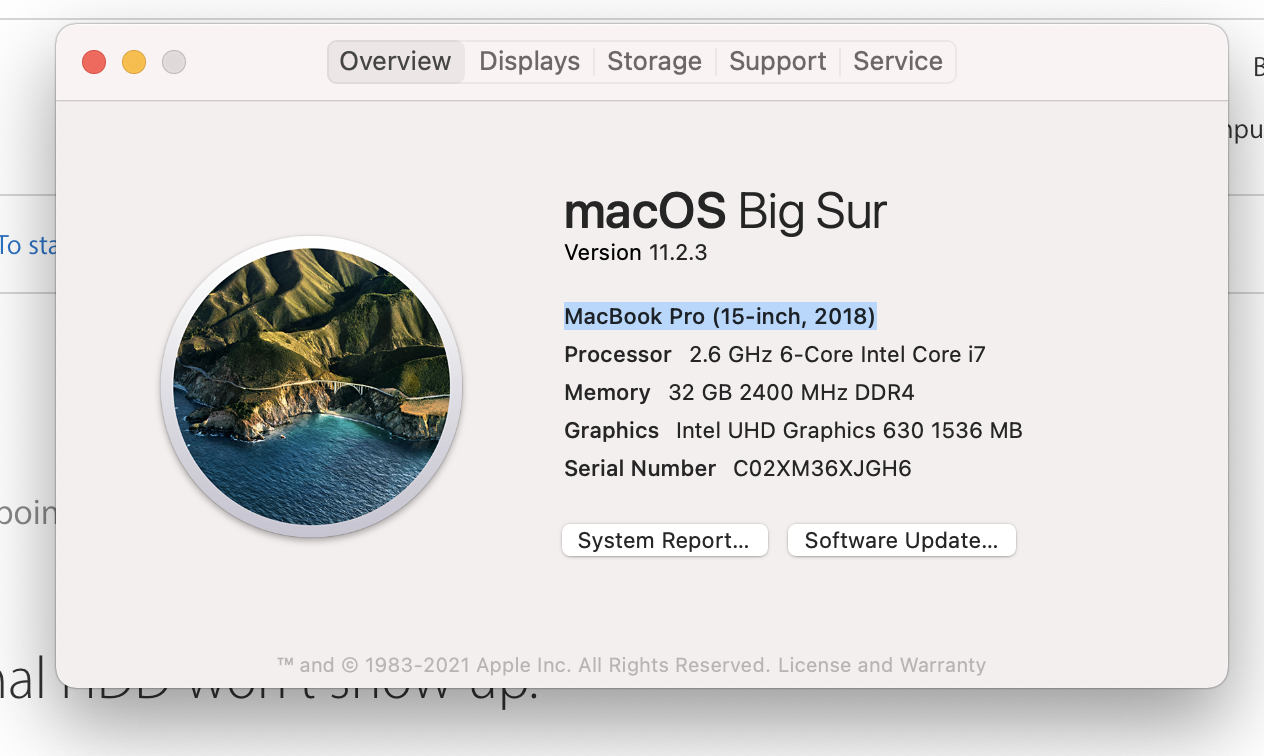Click the macOS Big Sur title
This screenshot has height=756, width=1264.
[x=725, y=211]
